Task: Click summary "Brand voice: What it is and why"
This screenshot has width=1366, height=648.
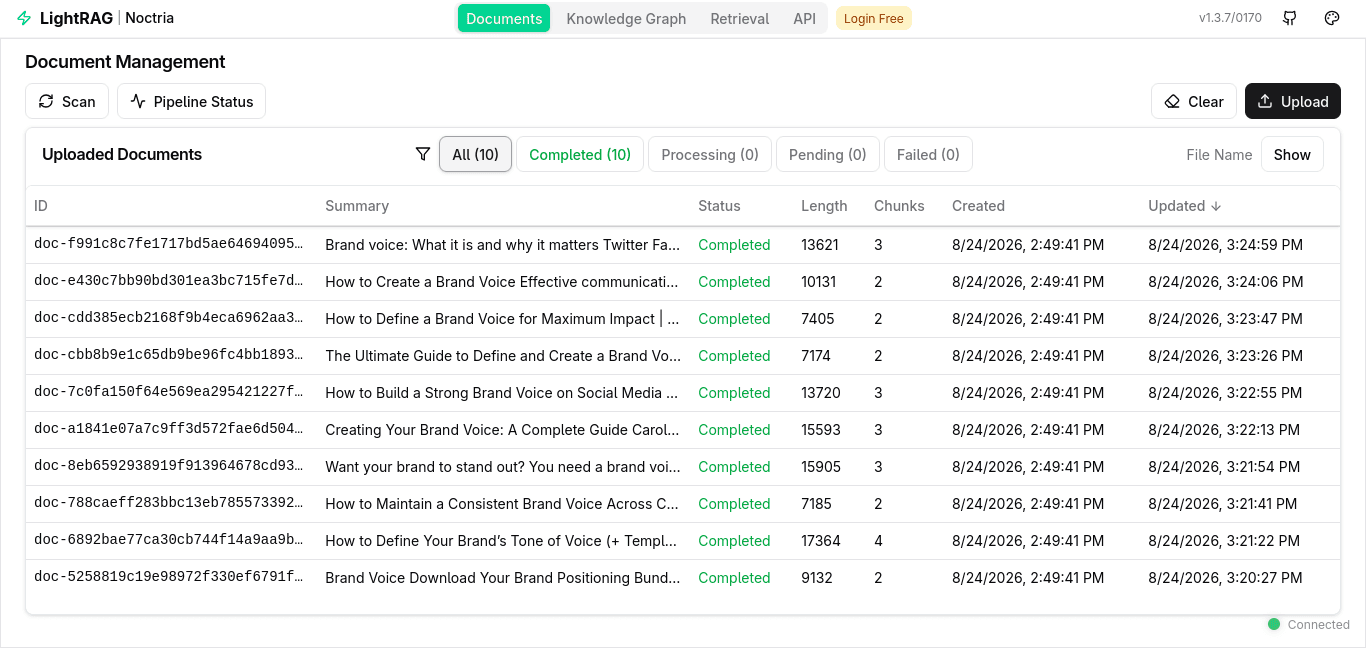Action: [502, 245]
